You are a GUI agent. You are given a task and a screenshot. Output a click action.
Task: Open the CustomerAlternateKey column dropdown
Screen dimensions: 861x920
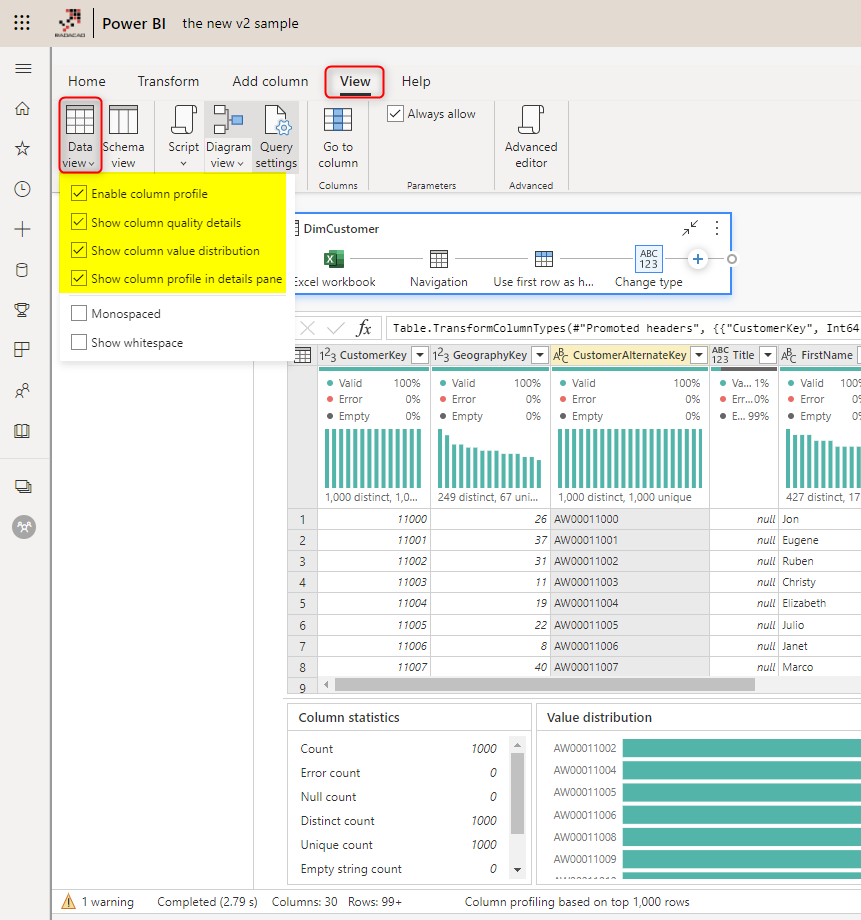697,355
